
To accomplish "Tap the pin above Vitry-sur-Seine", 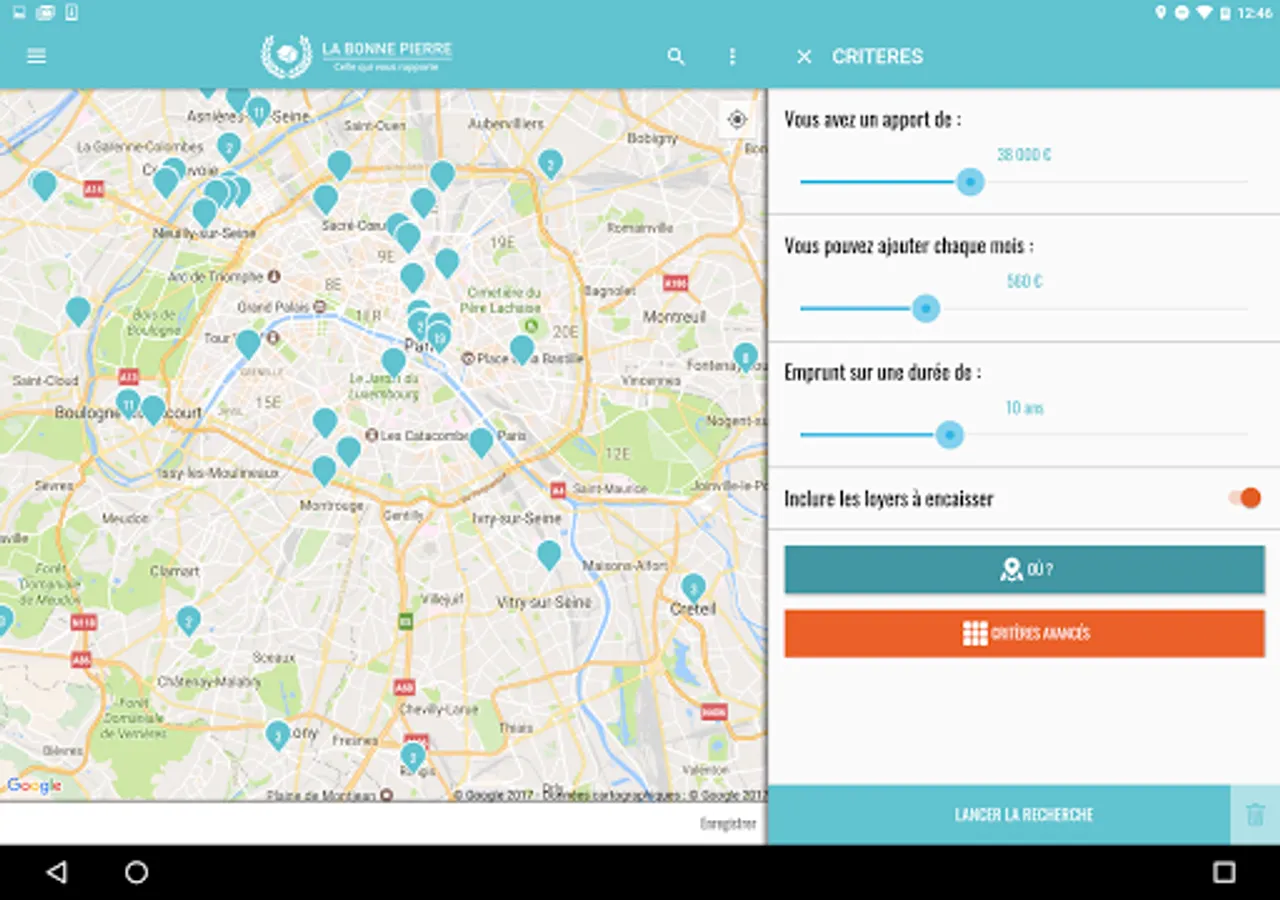I will [x=548, y=555].
